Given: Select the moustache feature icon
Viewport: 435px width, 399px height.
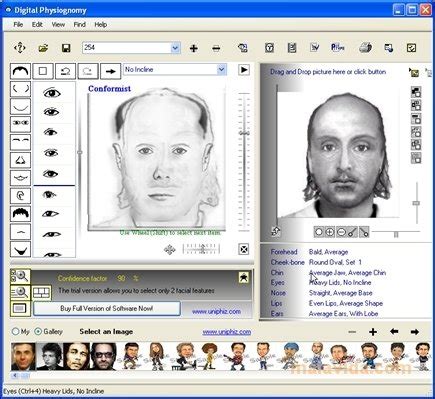Looking at the screenshot, I should pos(21,231).
